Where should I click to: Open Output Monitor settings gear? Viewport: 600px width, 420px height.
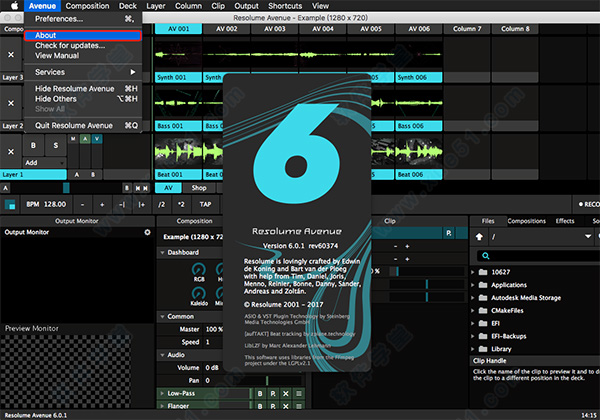pos(147,232)
